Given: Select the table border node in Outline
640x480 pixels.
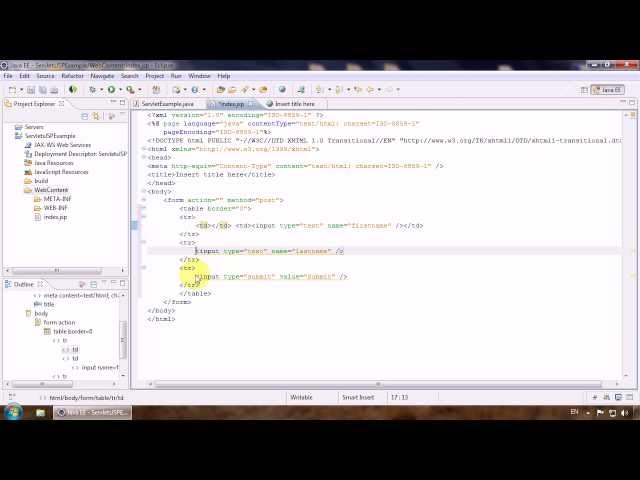Looking at the screenshot, I should pos(73,331).
